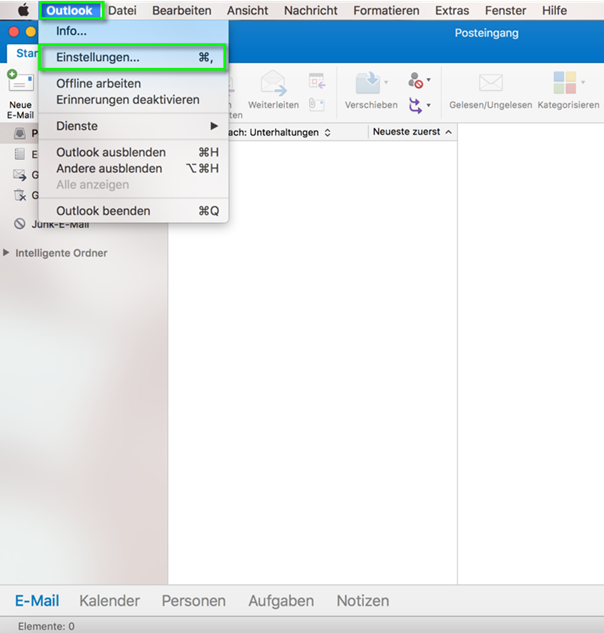This screenshot has height=633, width=604.
Task: Open the Nachricht menu
Action: pos(311,10)
